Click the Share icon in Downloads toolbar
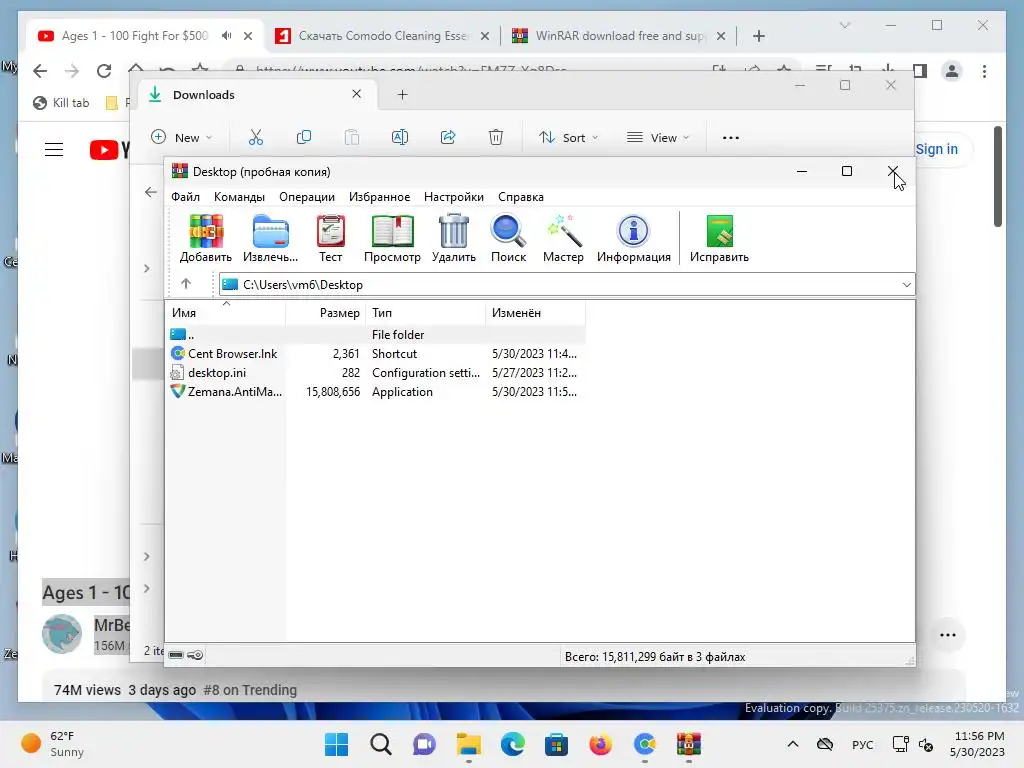Screen dimensions: 1024x768 pos(448,137)
